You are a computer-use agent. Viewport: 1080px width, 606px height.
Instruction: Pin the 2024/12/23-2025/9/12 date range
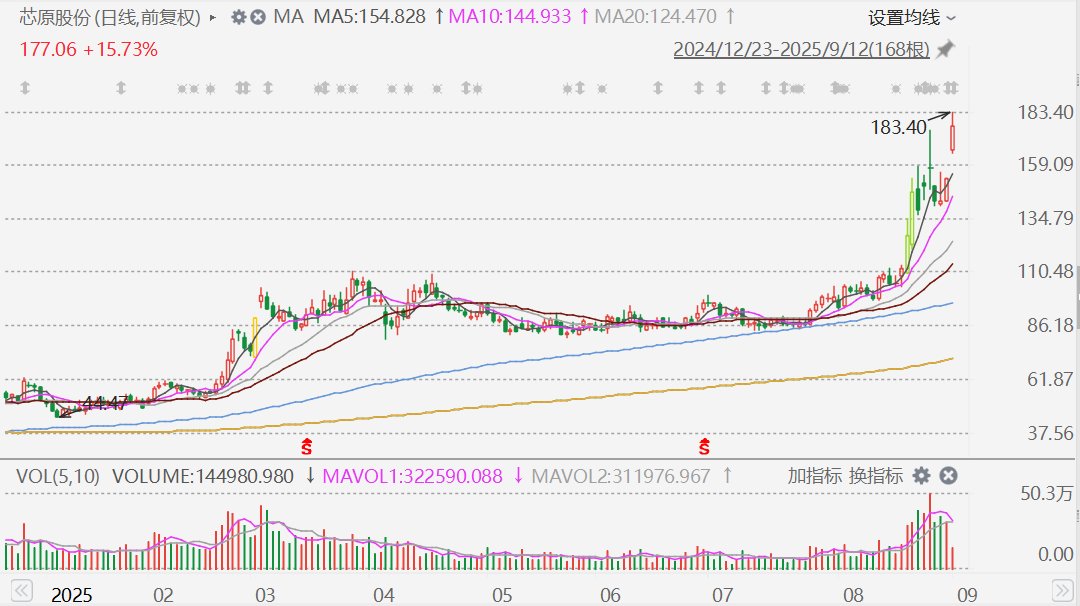(x=946, y=50)
